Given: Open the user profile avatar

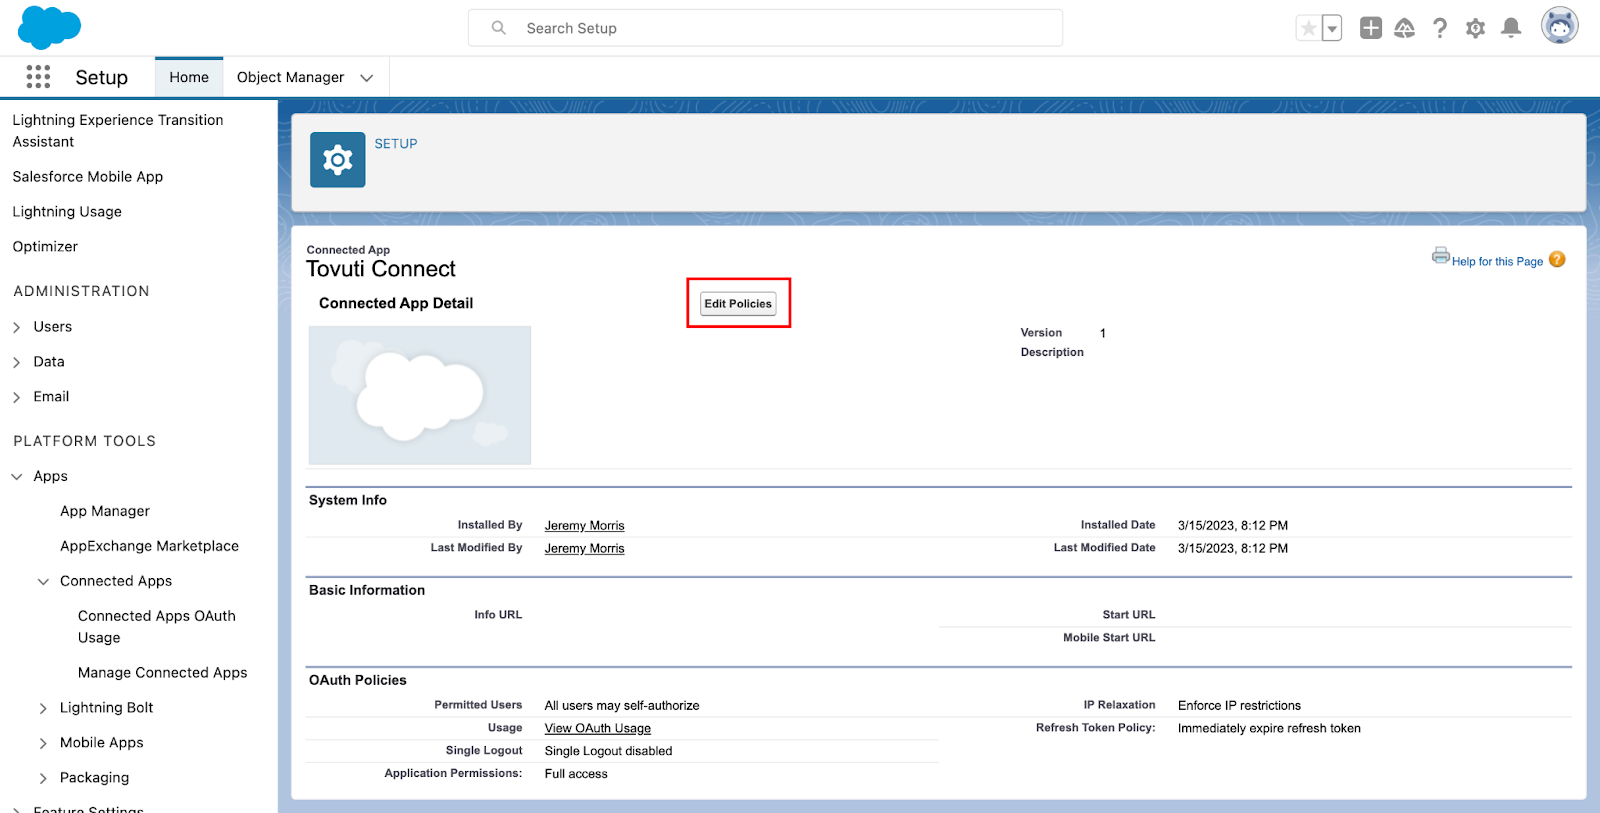Looking at the screenshot, I should coord(1559,26).
